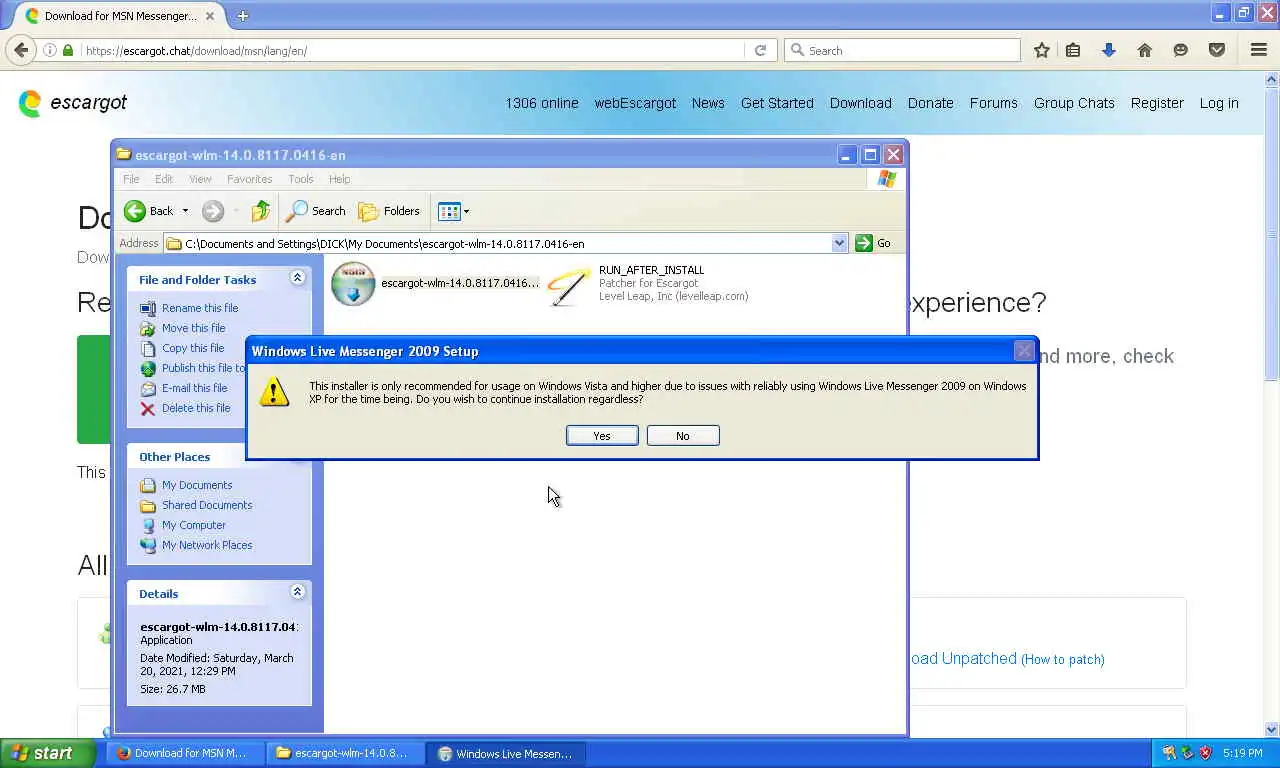Bookmark this page with the star icon
This screenshot has height=768, width=1280.
click(x=1041, y=50)
